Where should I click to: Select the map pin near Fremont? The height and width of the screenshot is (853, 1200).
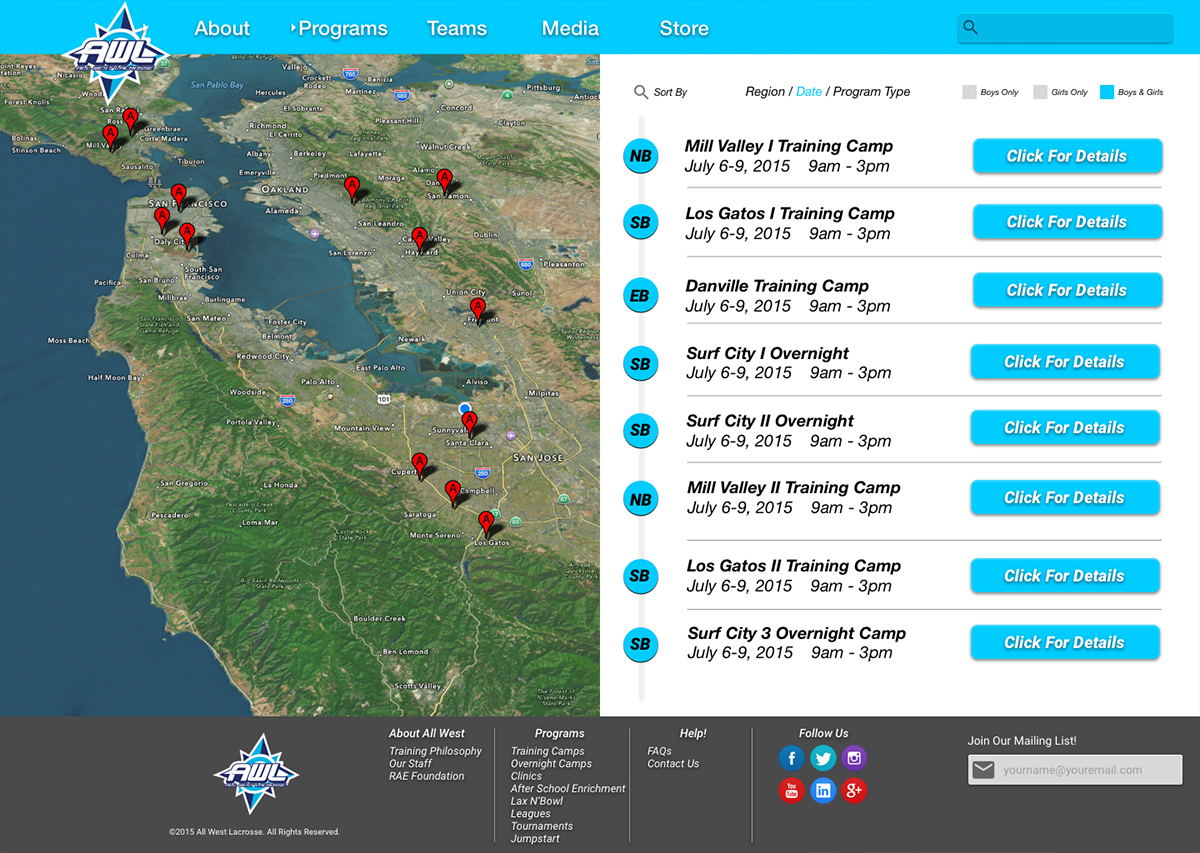pyautogui.click(x=479, y=311)
